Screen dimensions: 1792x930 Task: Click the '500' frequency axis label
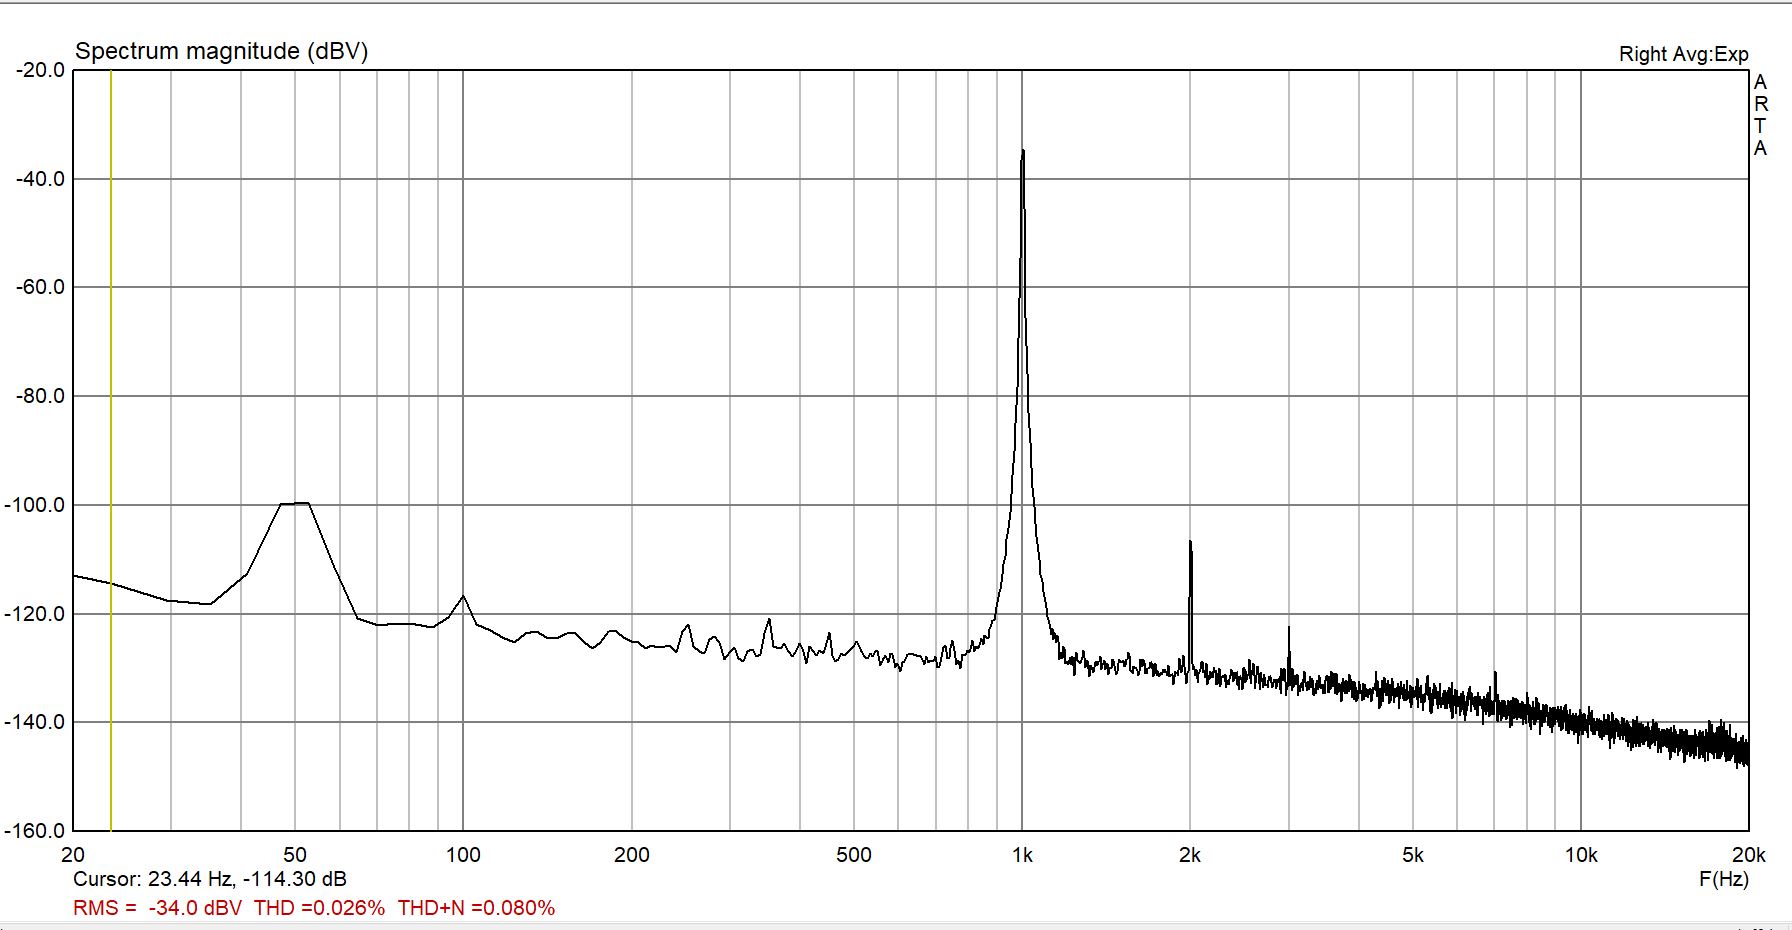pyautogui.click(x=854, y=855)
